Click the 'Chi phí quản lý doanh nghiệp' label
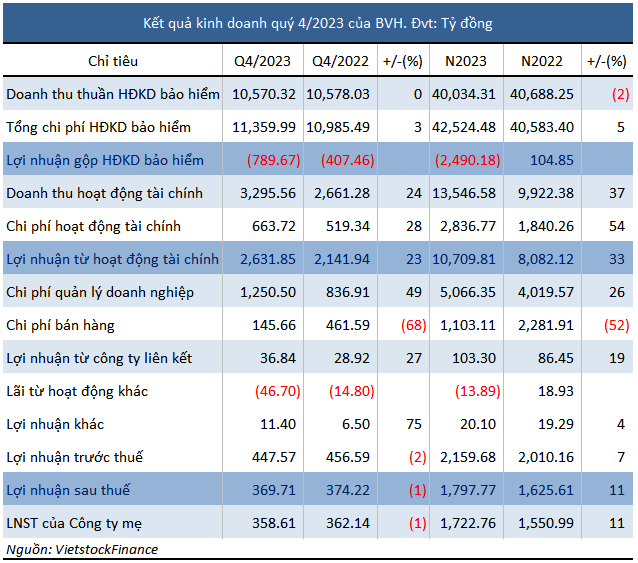638x563 pixels. 100,292
